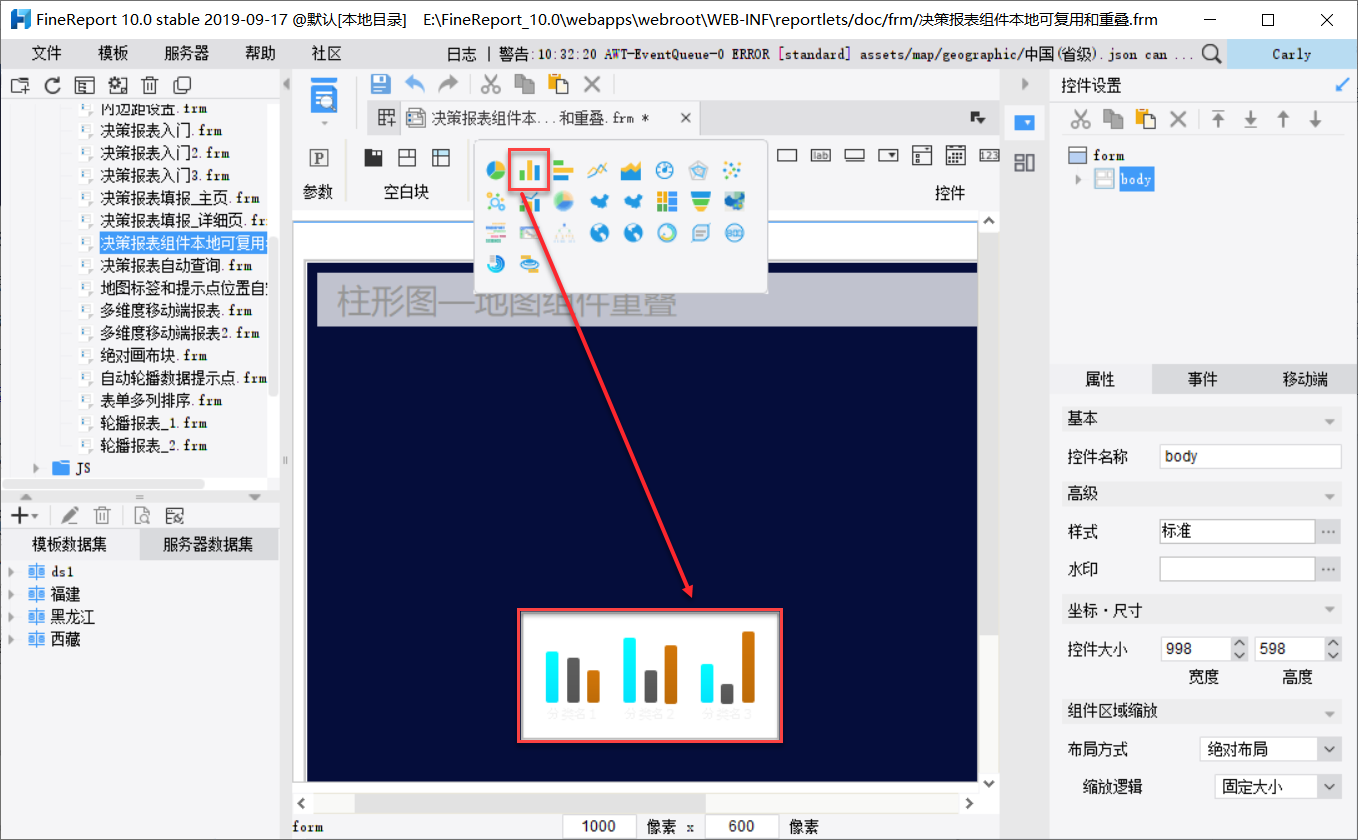Pick the gauge chart icon
This screenshot has height=840, width=1358.
[x=665, y=170]
